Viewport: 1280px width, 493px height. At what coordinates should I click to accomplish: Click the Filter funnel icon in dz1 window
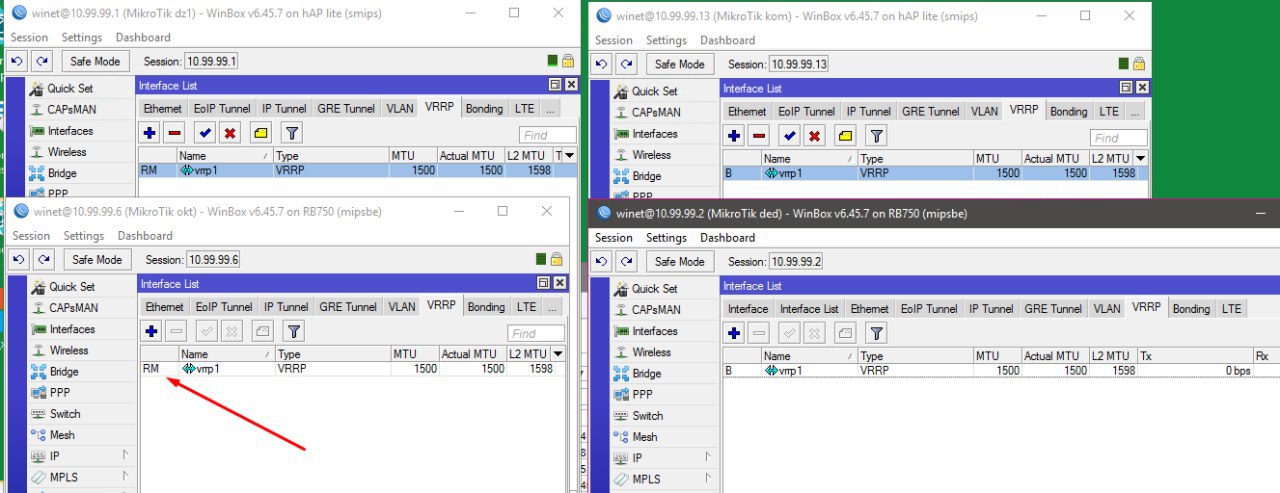pos(291,132)
